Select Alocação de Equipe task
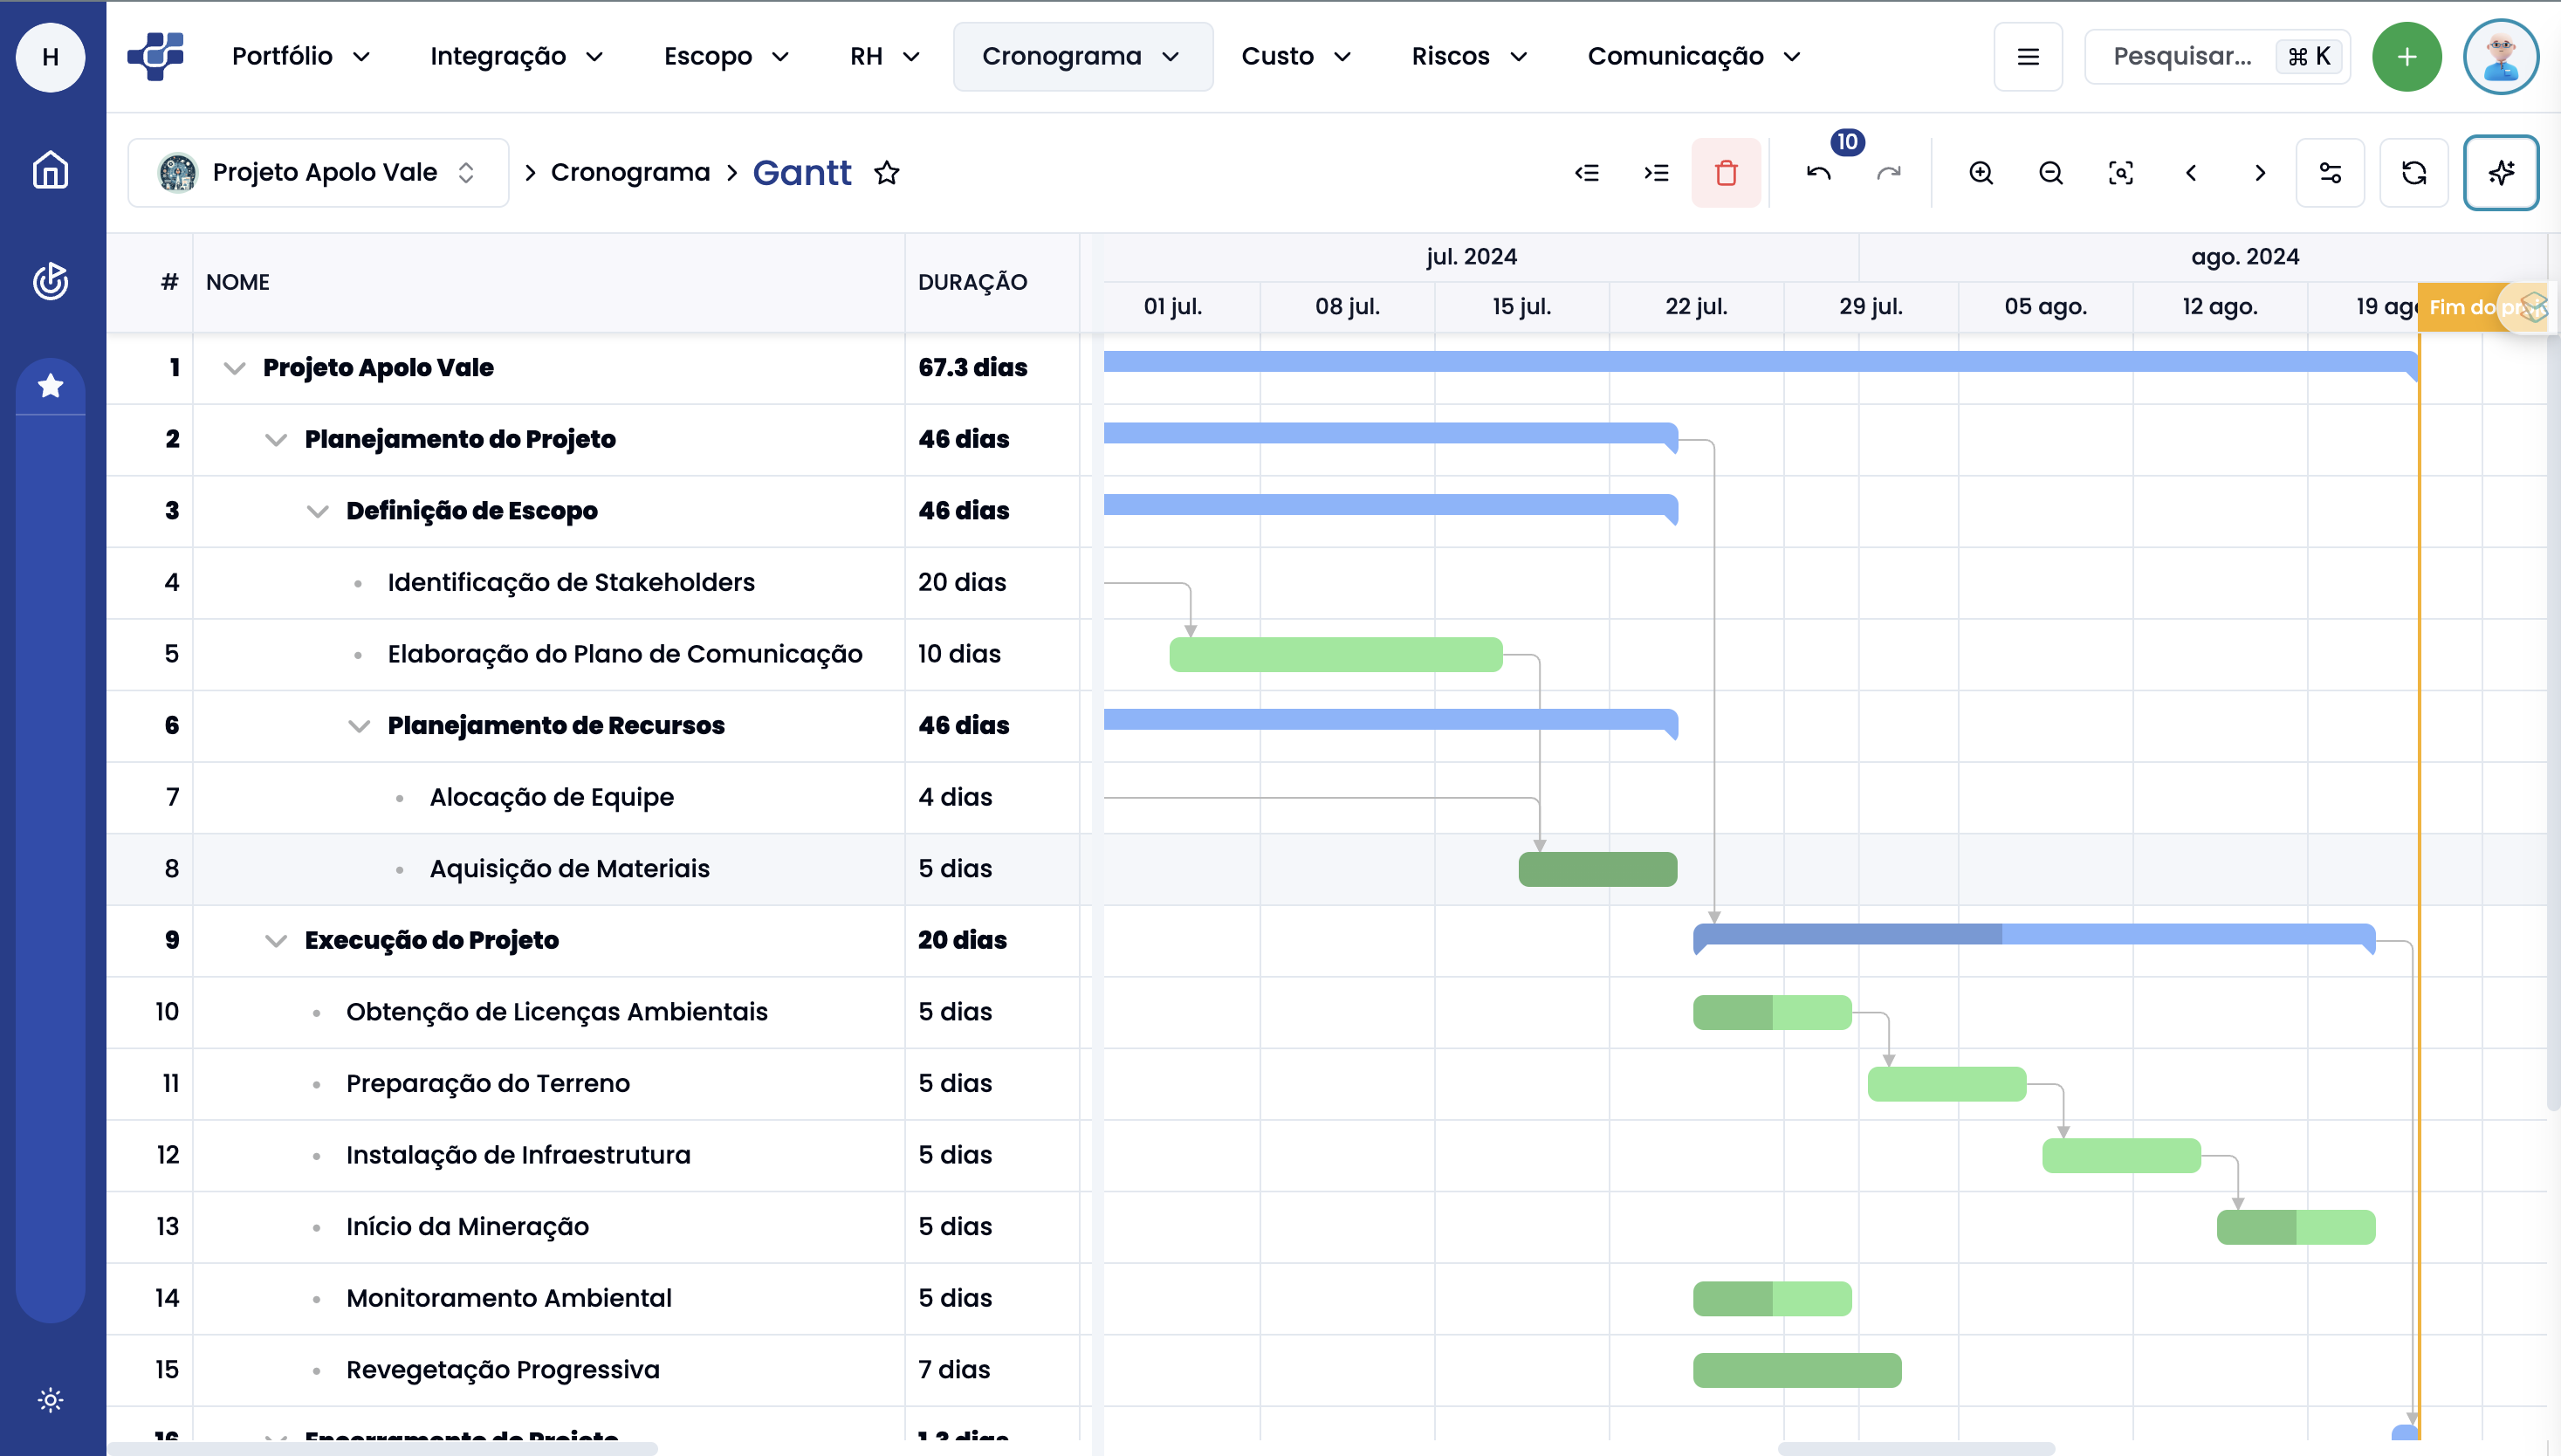Screen dimensions: 2561x1456 click(x=551, y=797)
